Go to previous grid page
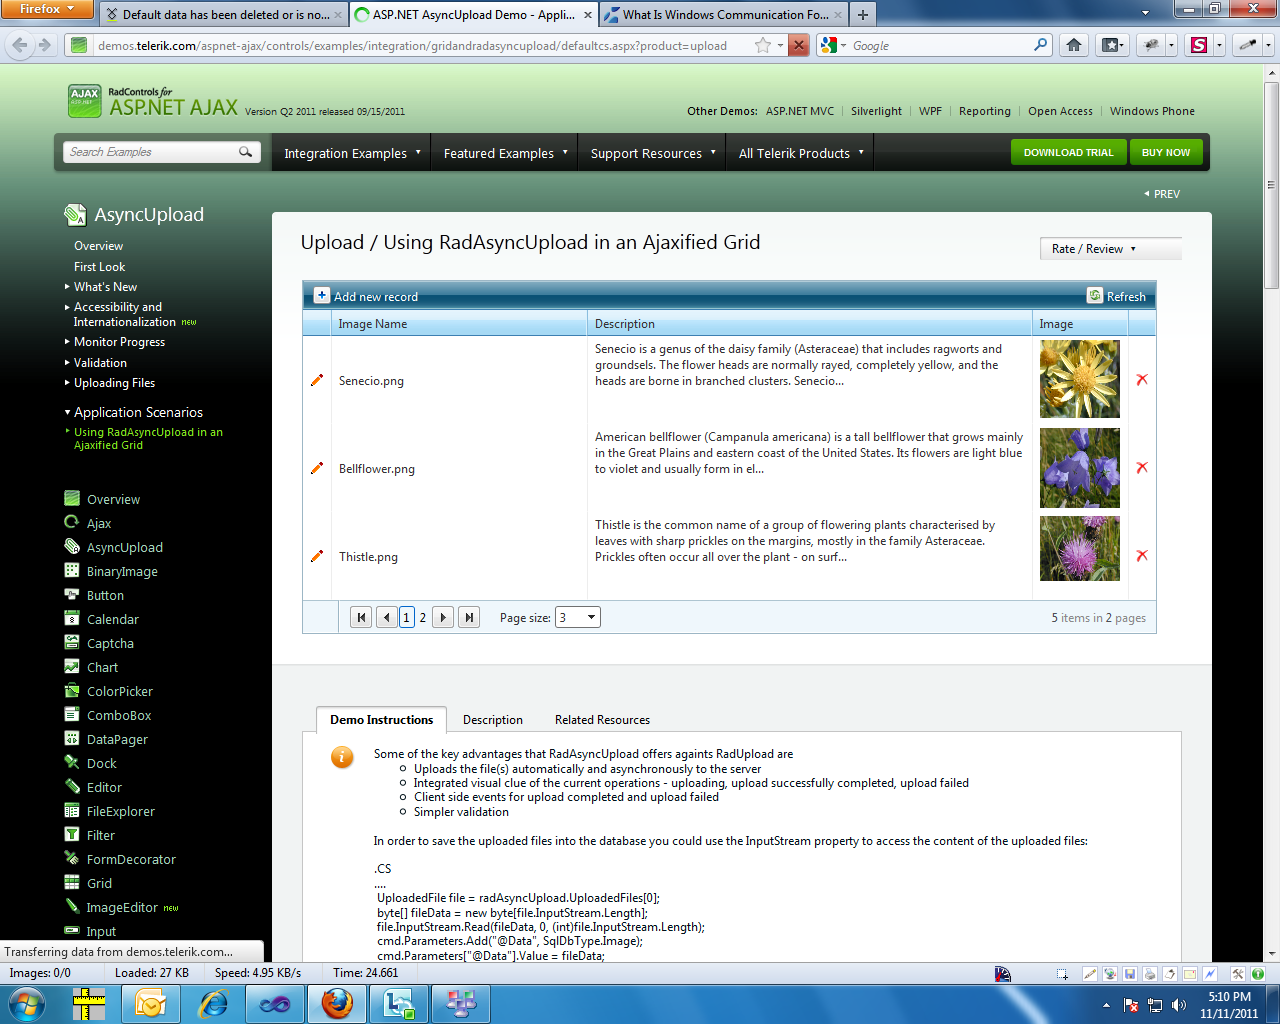 tap(387, 617)
